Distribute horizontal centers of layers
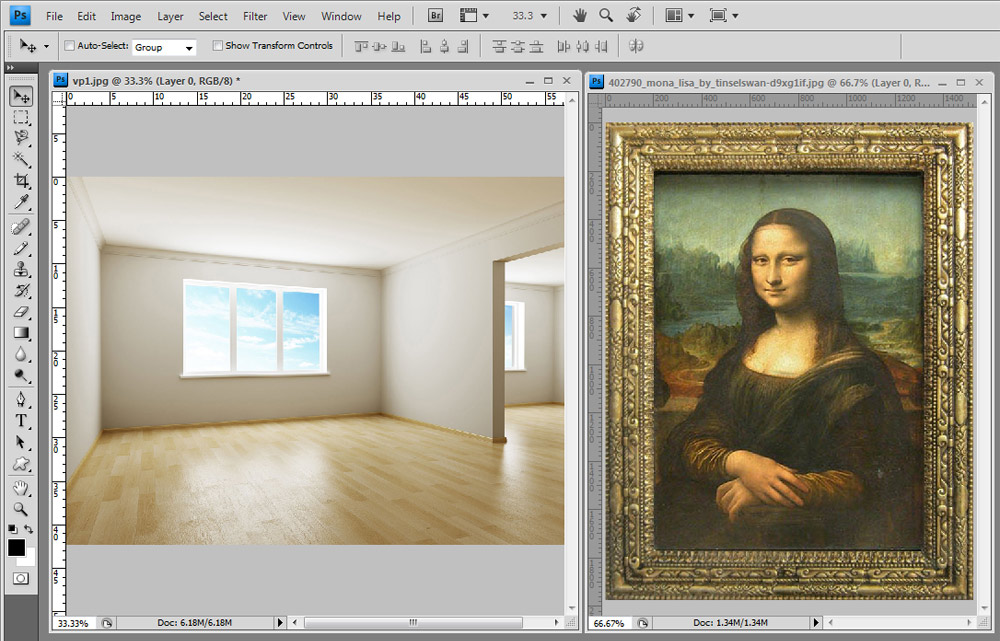The width and height of the screenshot is (1000, 641). pos(582,46)
